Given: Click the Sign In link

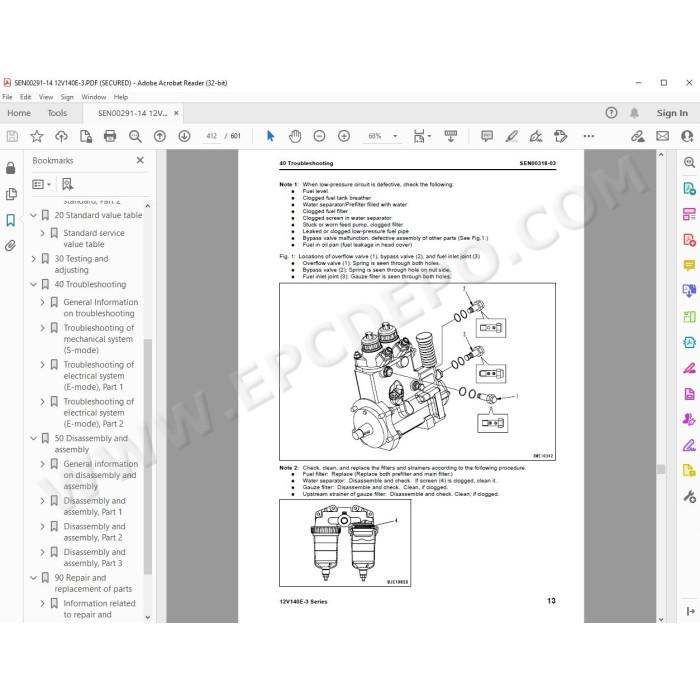Looking at the screenshot, I should tap(672, 113).
